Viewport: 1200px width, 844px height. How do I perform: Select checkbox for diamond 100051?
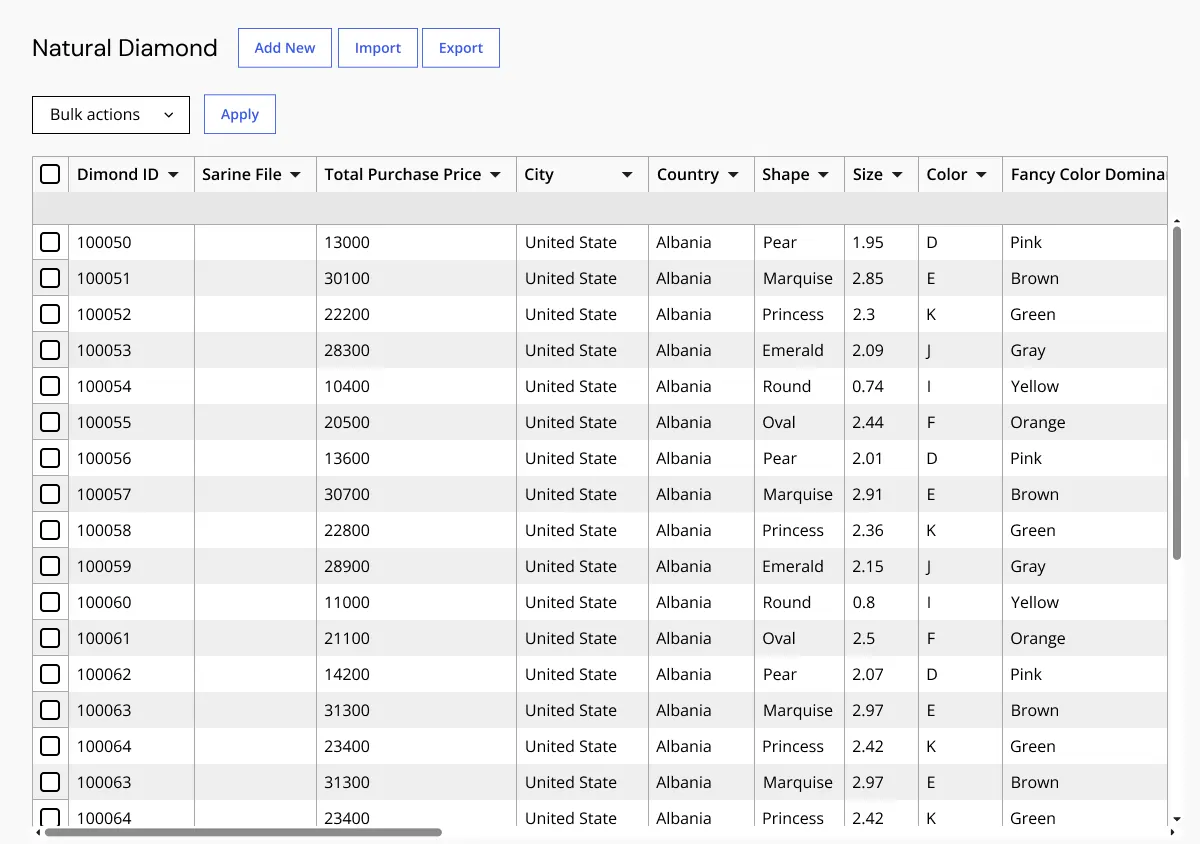(x=50, y=278)
